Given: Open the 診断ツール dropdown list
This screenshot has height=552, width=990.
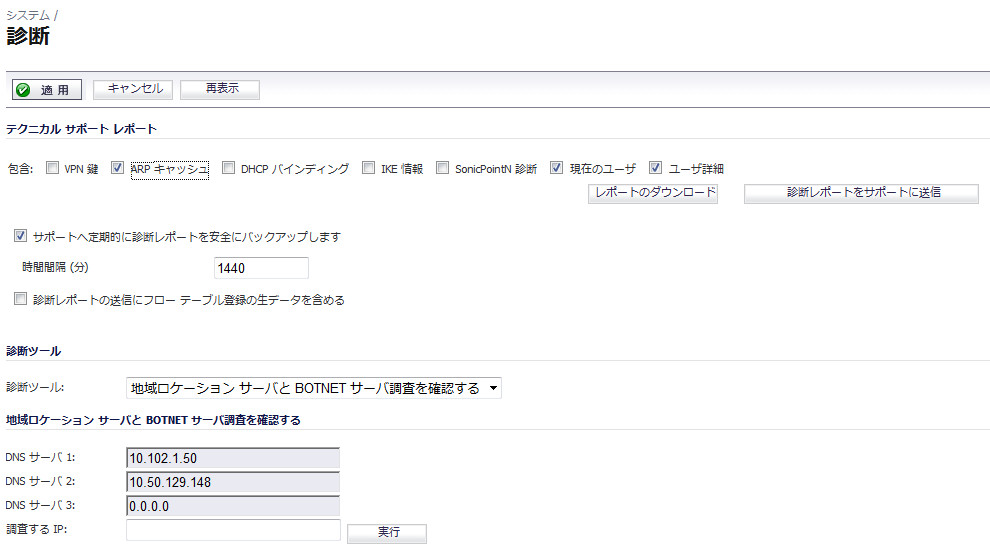Looking at the screenshot, I should coord(314,388).
